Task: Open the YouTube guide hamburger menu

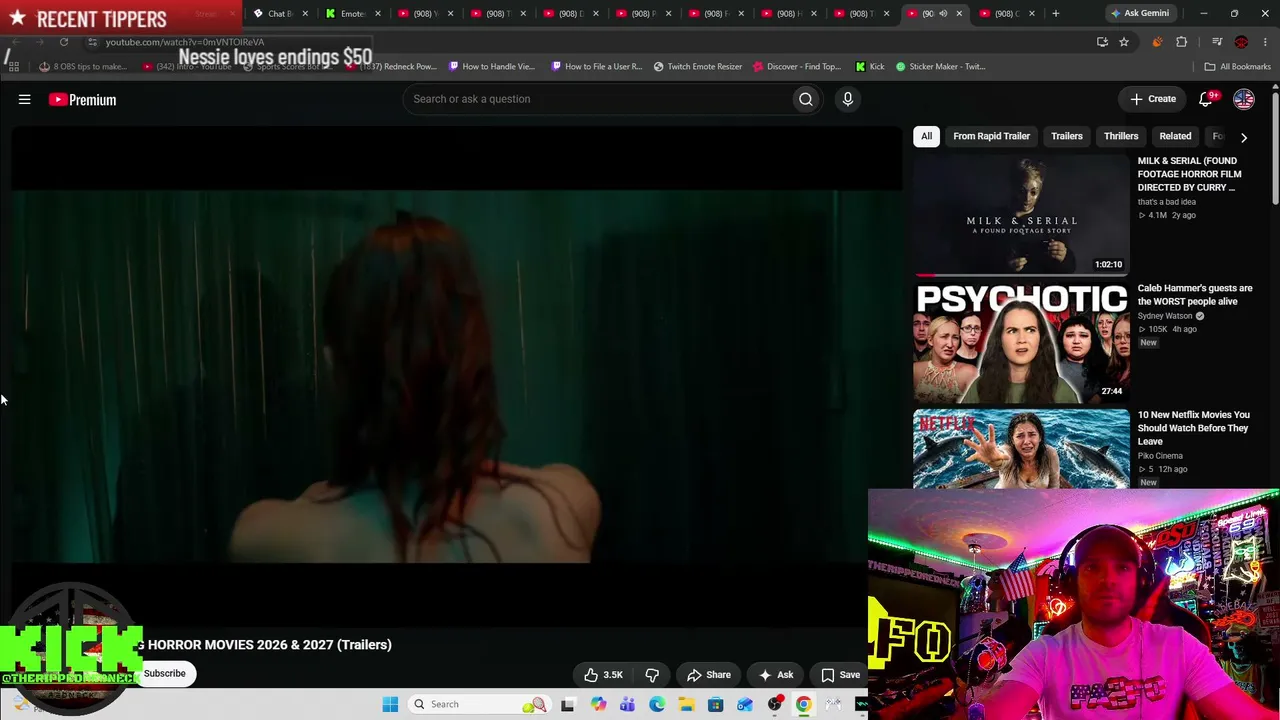Action: [x=25, y=99]
